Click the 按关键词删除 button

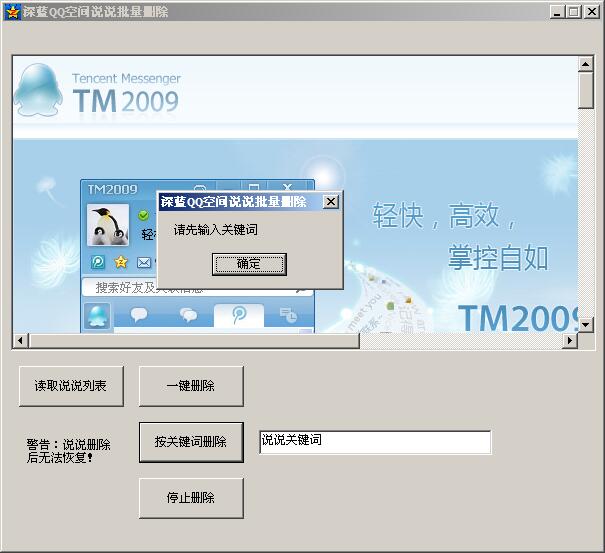pos(191,442)
